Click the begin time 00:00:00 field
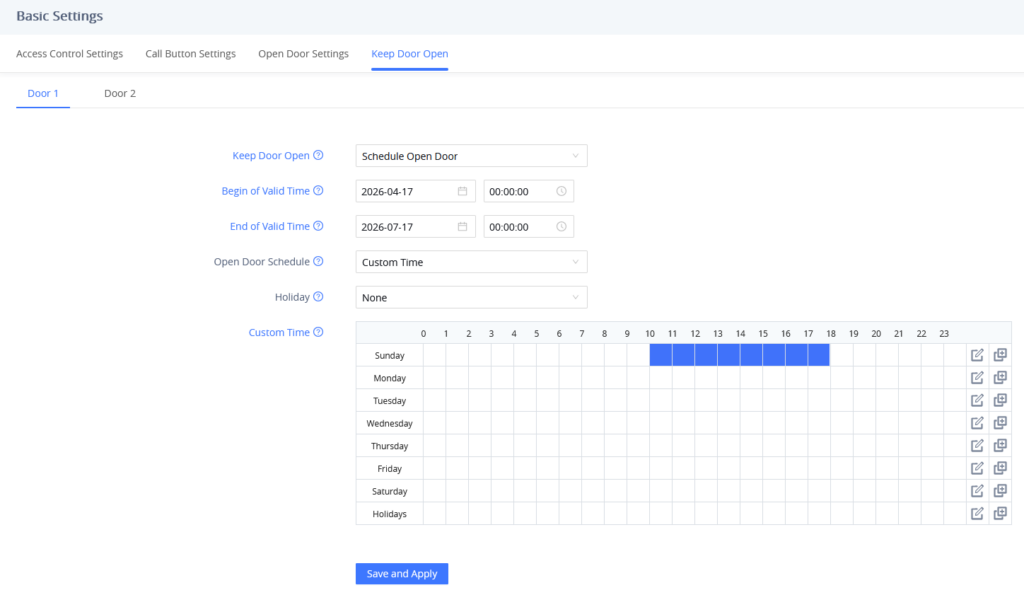1024x595 pixels. point(529,191)
